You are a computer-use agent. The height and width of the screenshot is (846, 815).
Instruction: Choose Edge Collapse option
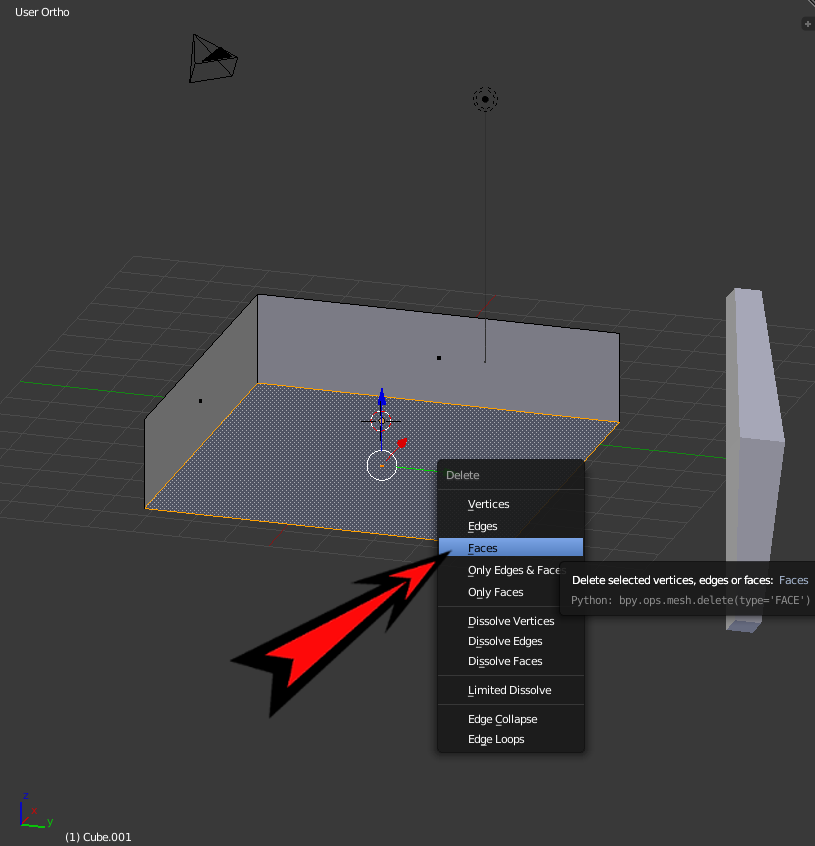510,719
